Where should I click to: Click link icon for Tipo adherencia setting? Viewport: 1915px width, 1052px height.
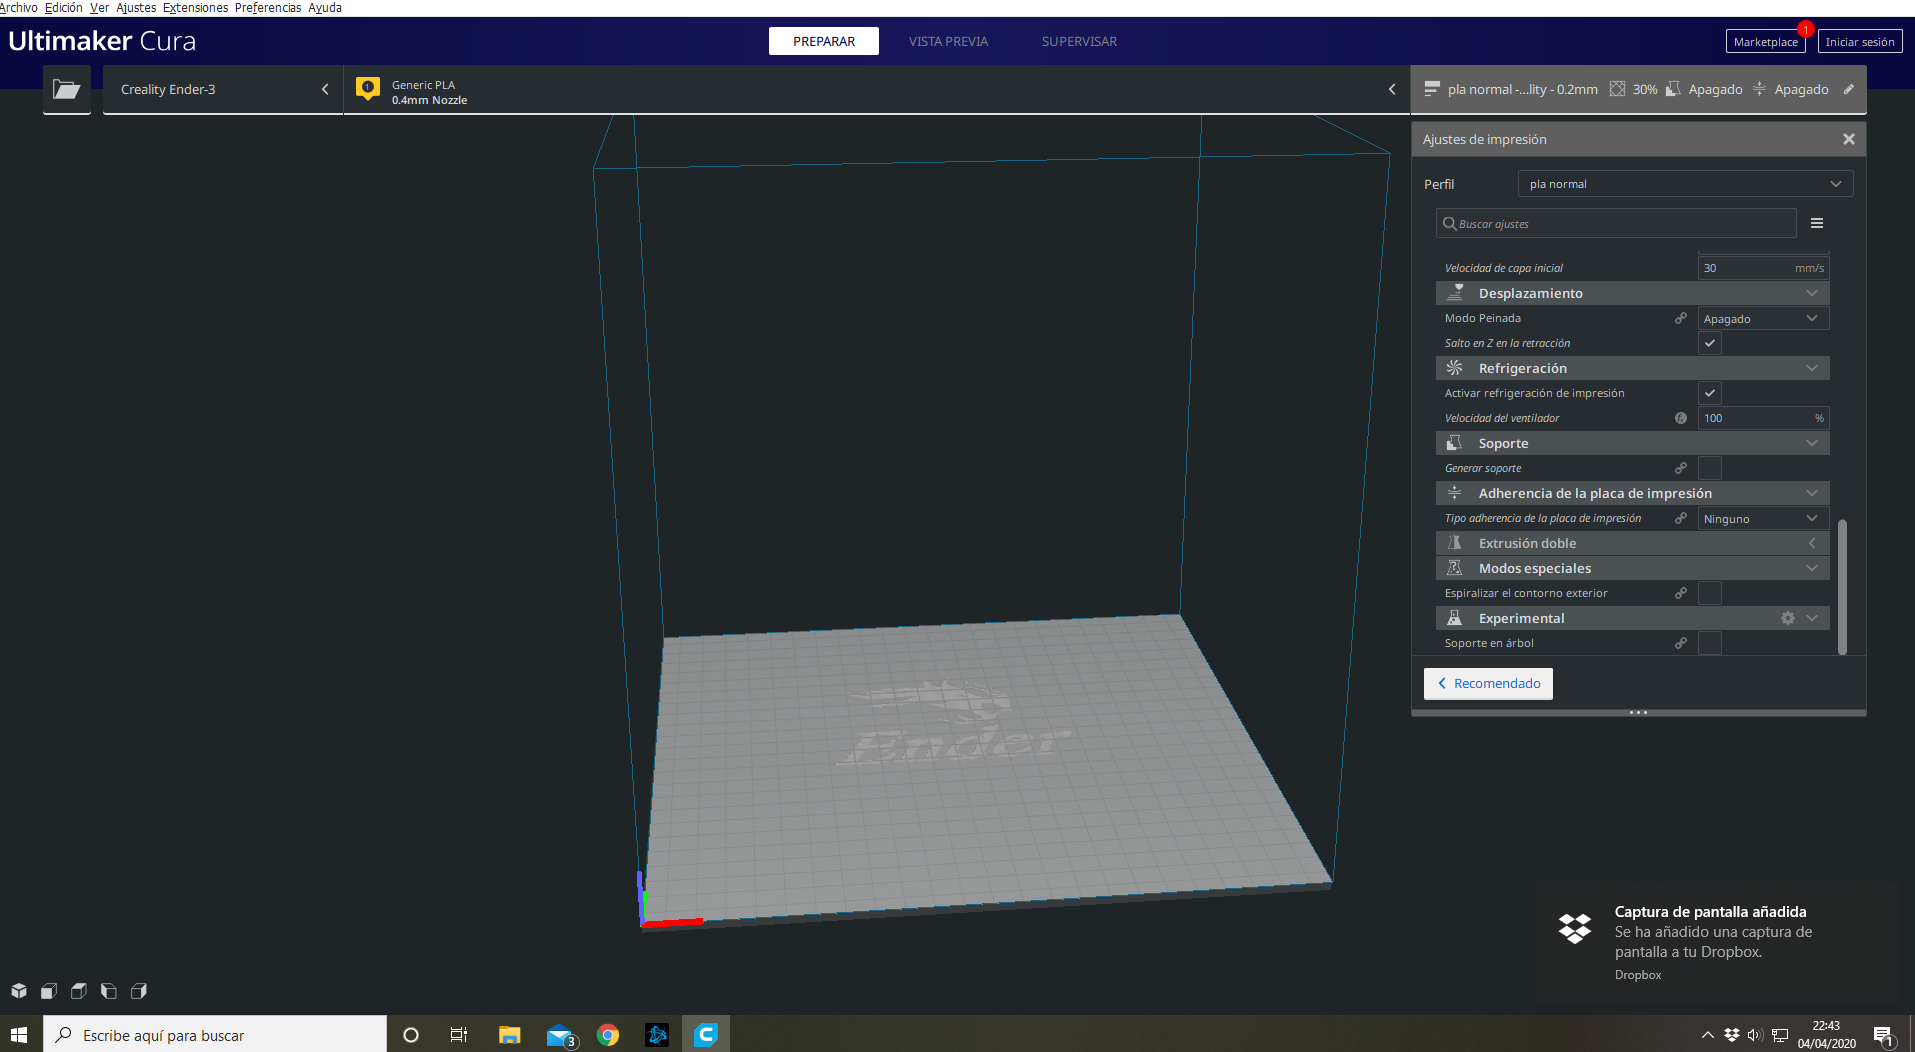click(1681, 518)
